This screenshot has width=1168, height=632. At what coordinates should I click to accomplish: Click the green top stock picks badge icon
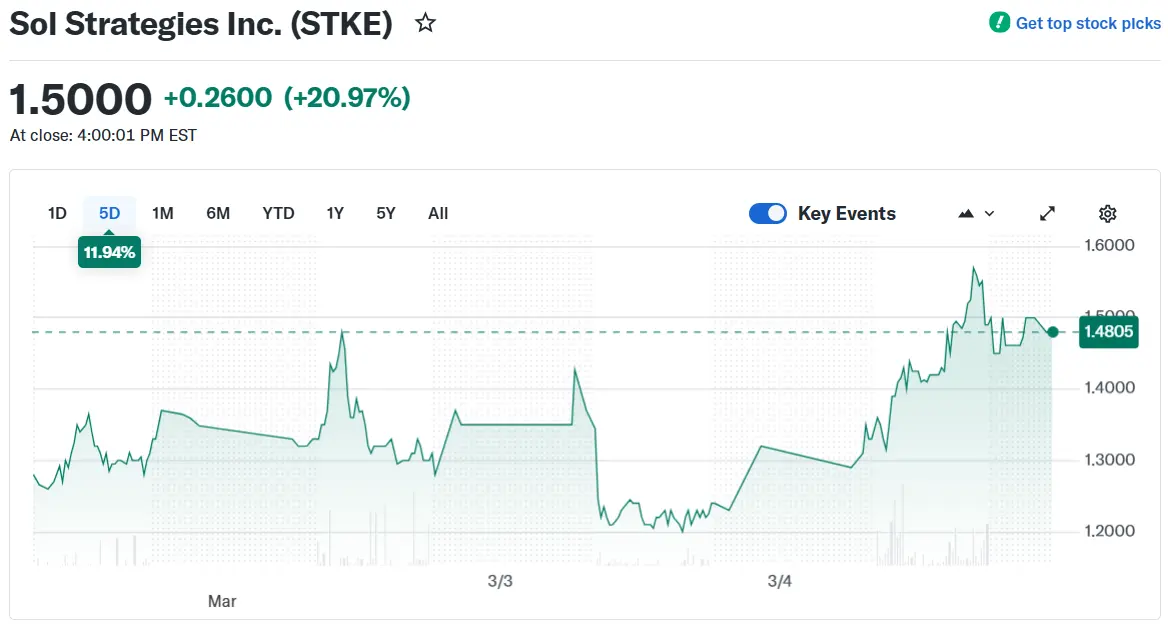click(x=999, y=23)
